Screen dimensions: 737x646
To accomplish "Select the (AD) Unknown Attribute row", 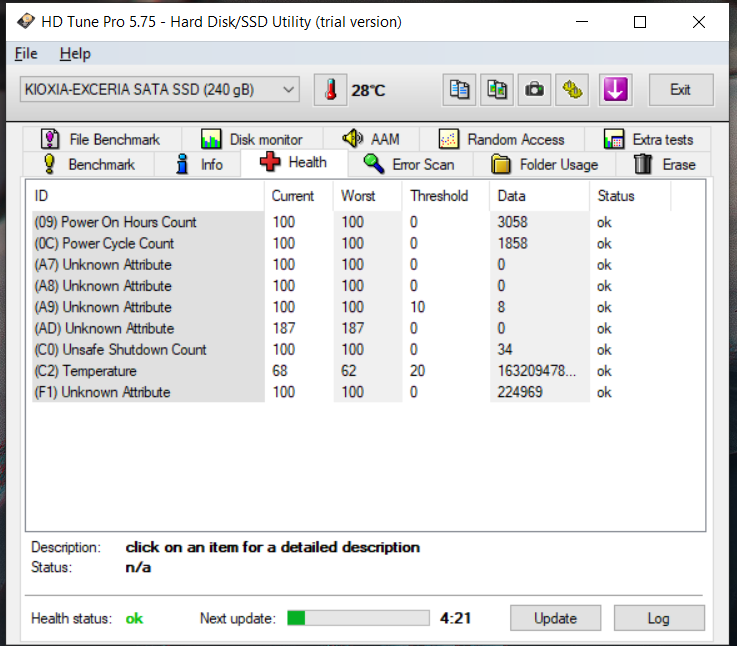I will click(351, 328).
